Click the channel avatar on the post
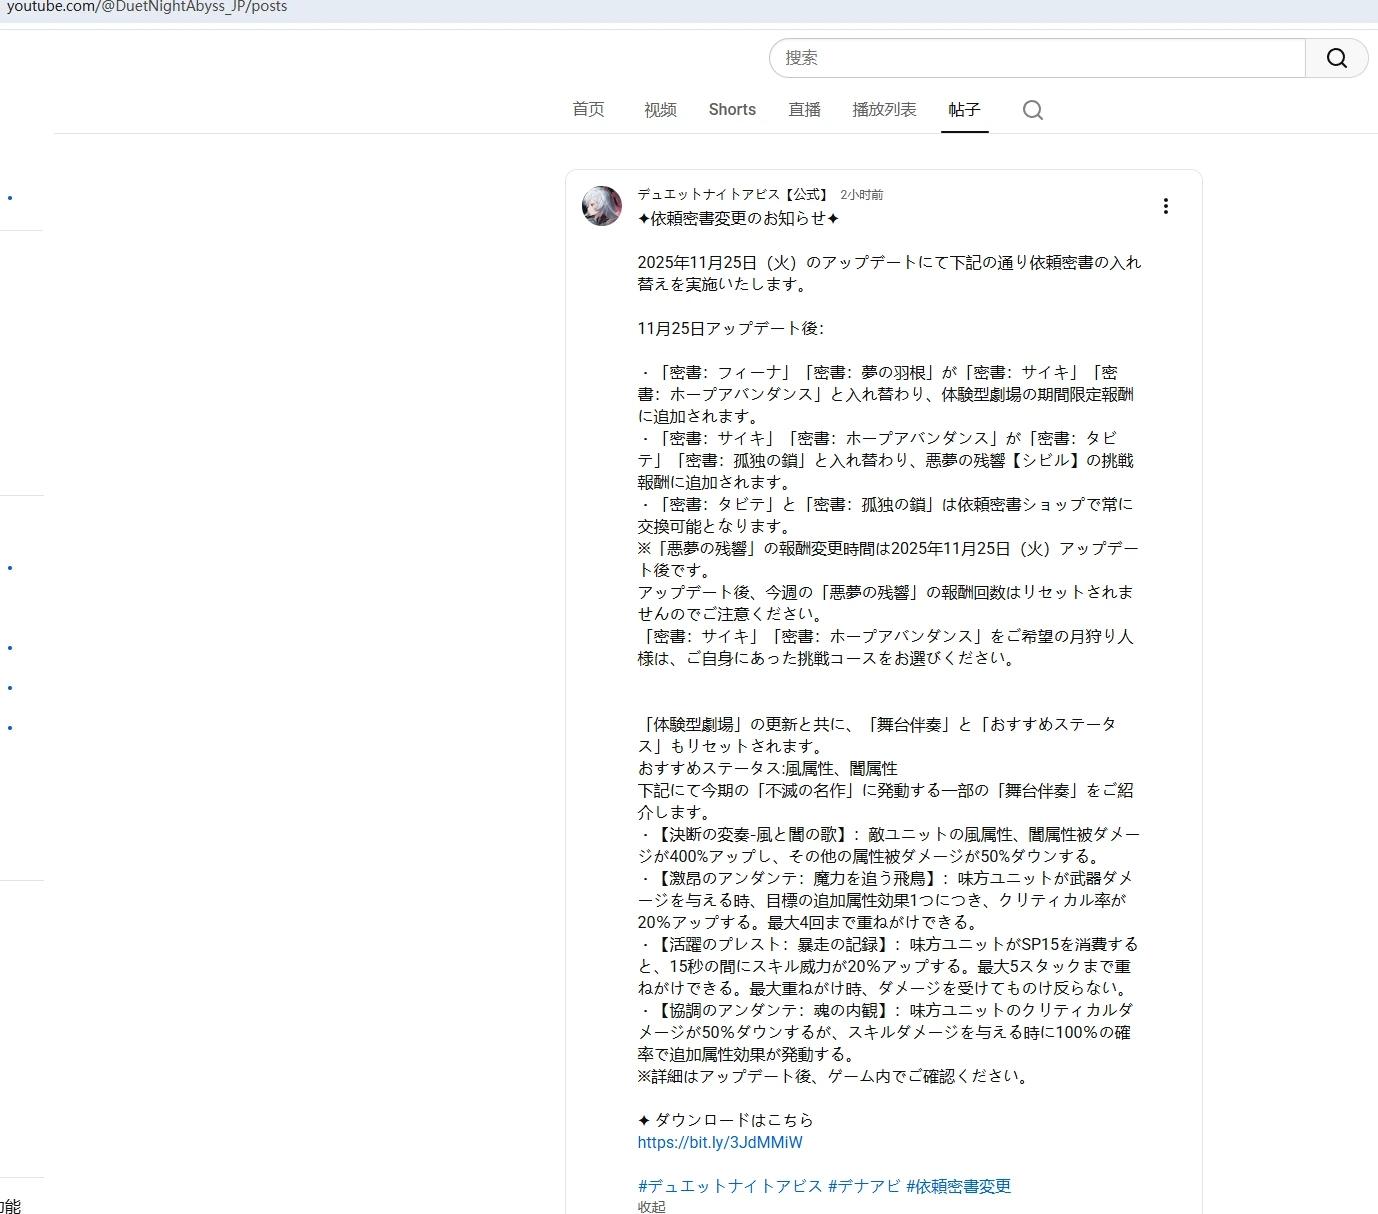Screen dimensions: 1378x1214 click(602, 206)
